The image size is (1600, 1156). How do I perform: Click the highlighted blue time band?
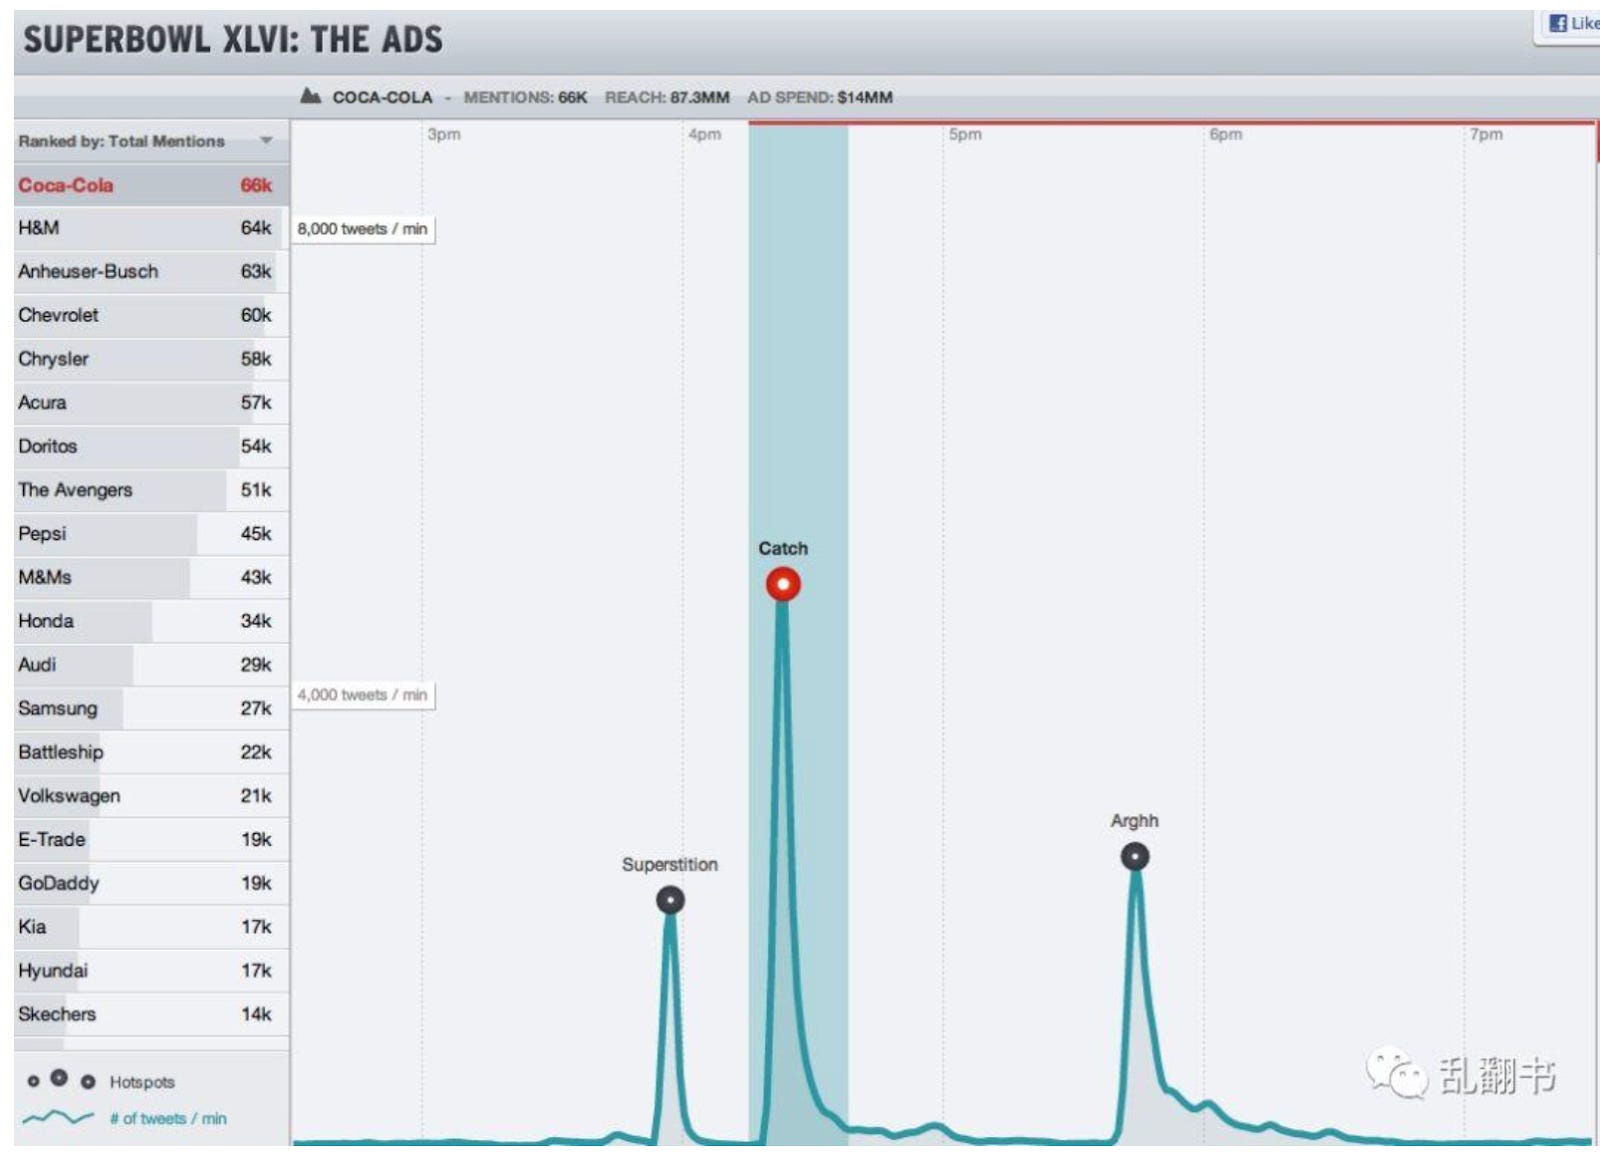[798, 635]
